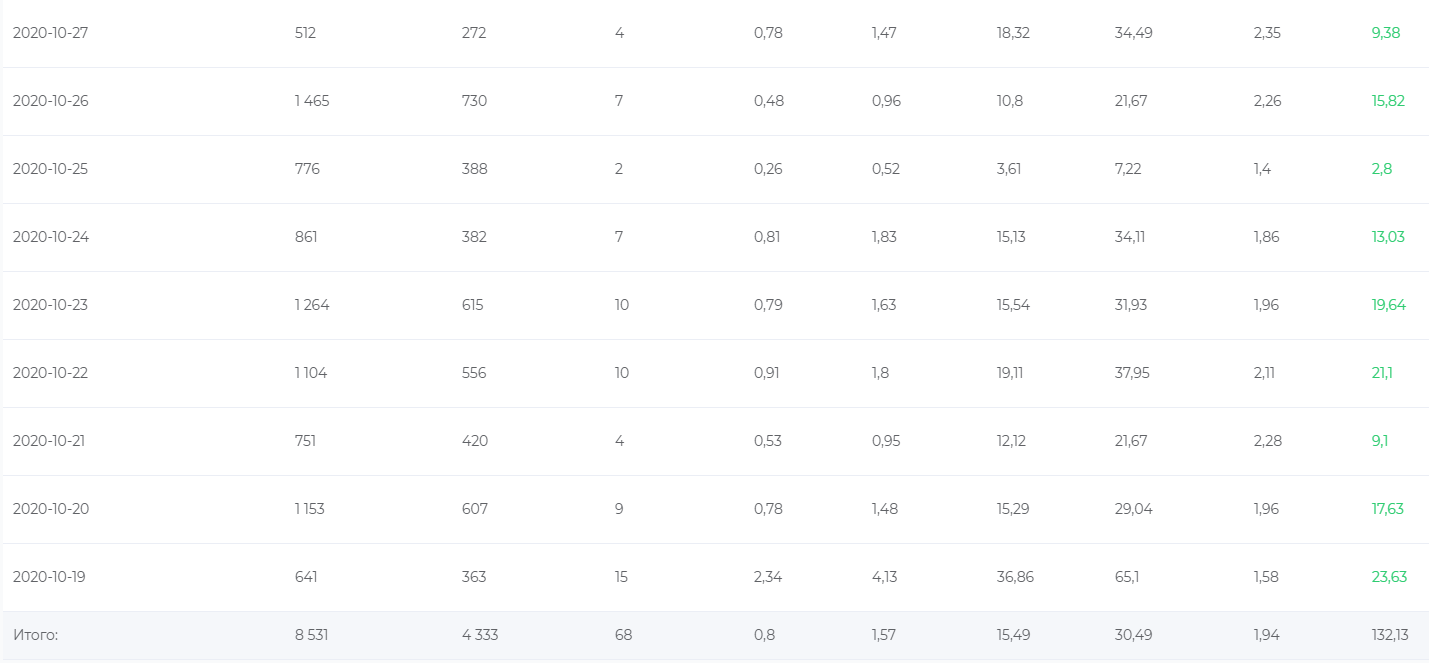The image size is (1429, 663).
Task: Click the green 23,63 value
Action: point(1389,577)
